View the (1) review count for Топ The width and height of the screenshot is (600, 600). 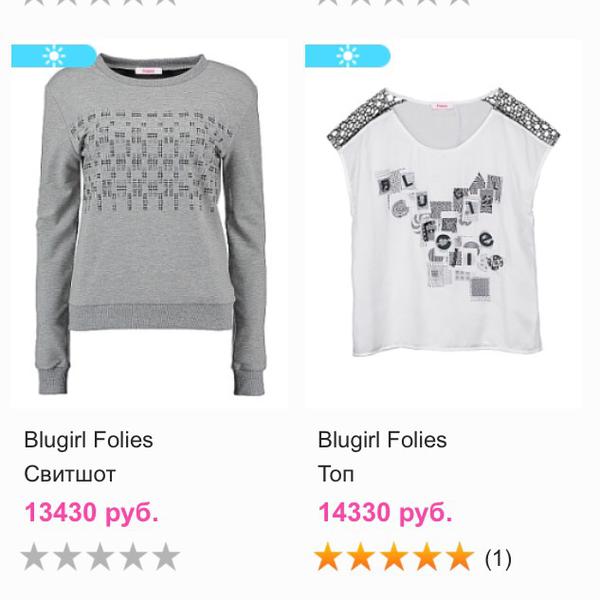(497, 557)
